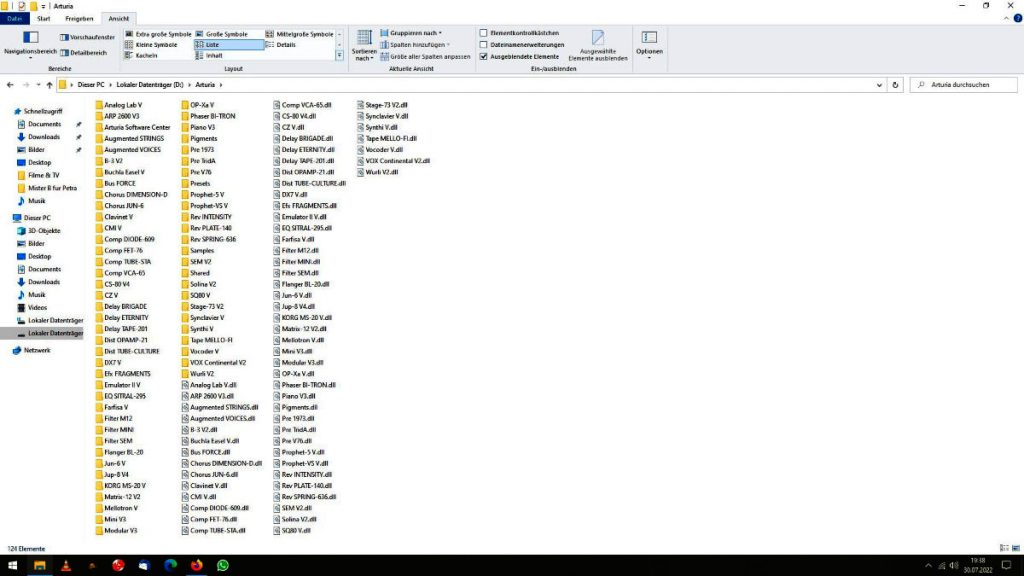Select the Pigments folder icon
Screen dimensions: 1024x576
[x=185, y=138]
